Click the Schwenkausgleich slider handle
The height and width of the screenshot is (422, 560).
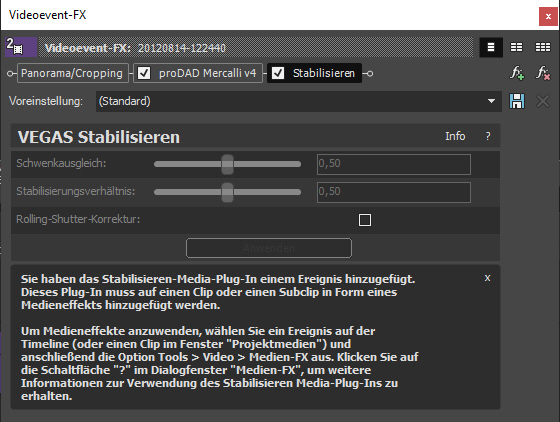click(227, 164)
